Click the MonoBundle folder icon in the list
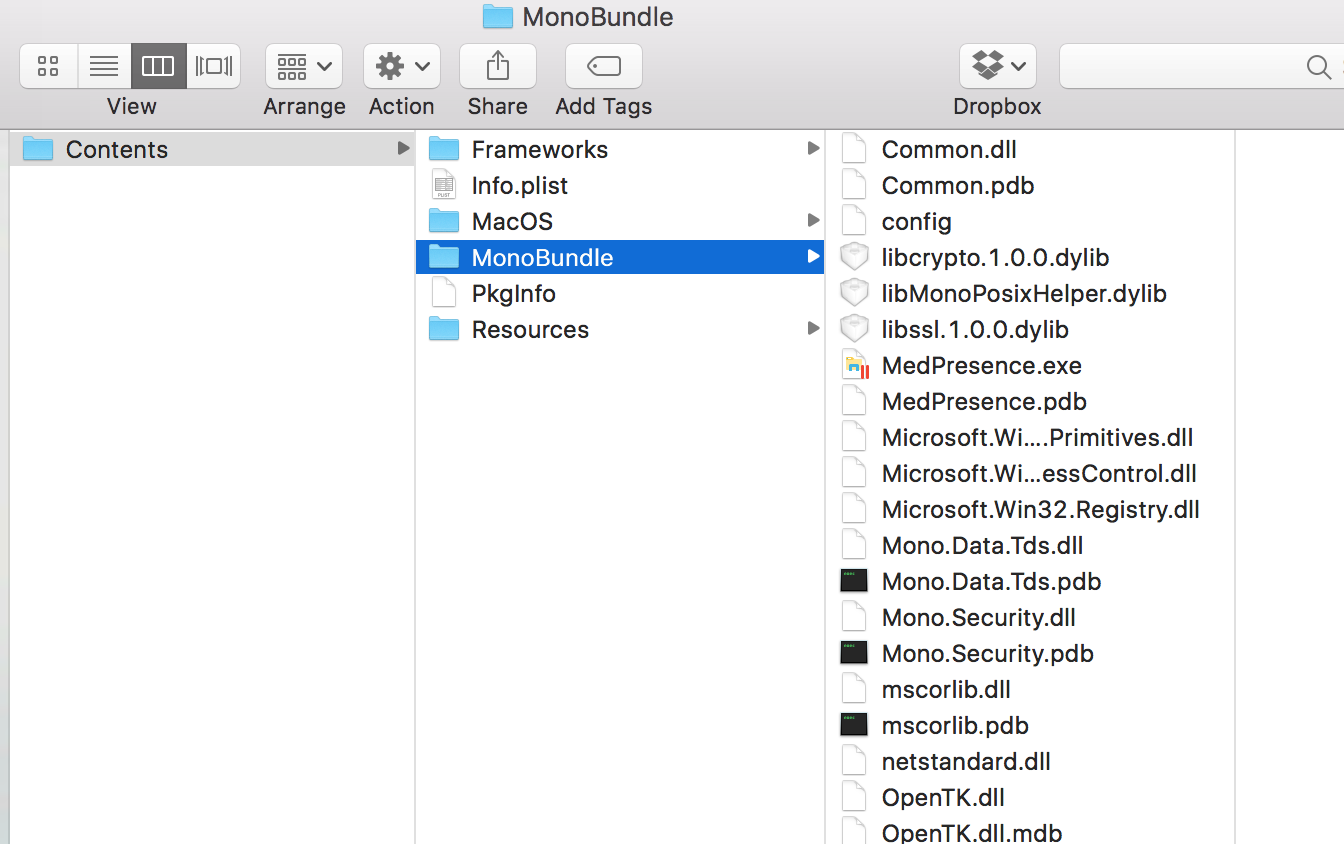 click(x=443, y=257)
